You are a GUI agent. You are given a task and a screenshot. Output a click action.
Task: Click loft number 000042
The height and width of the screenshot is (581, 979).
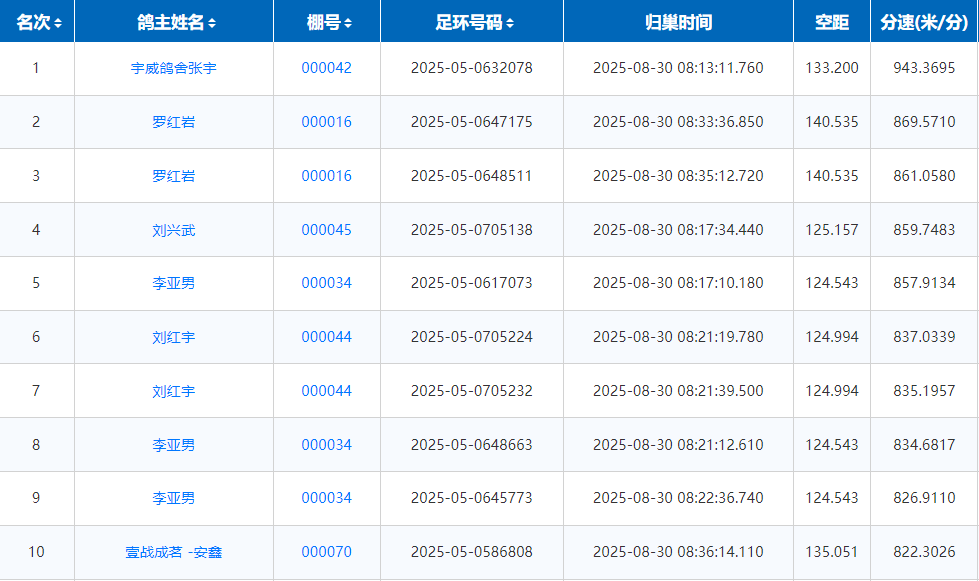tap(327, 68)
